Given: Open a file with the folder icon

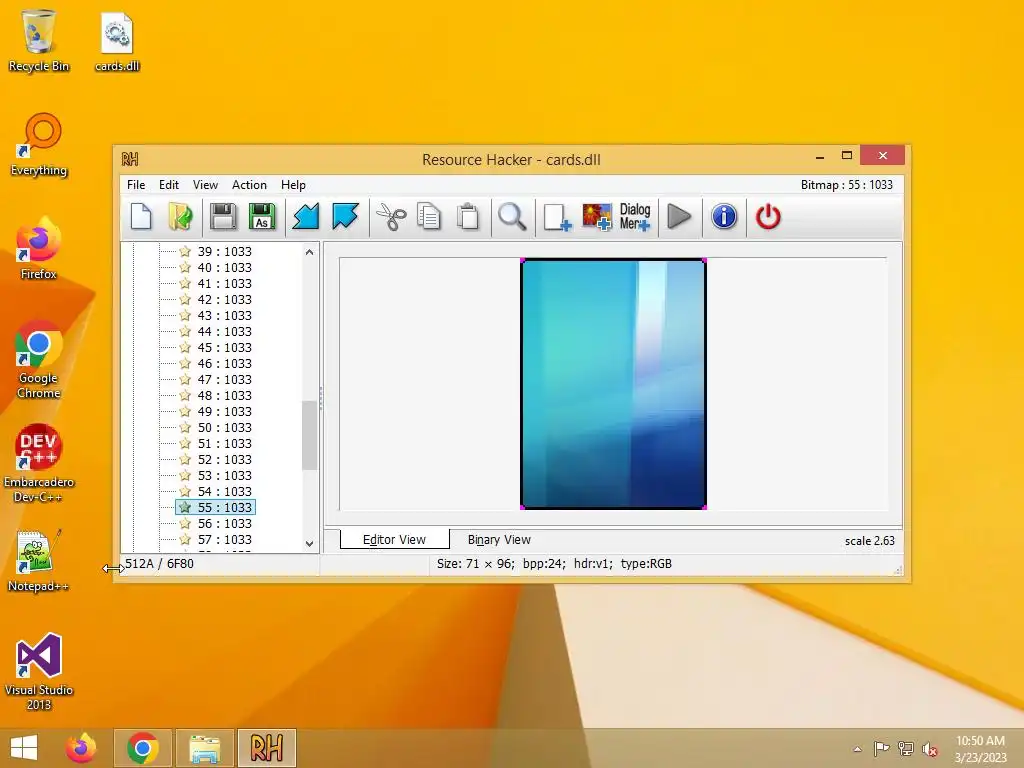Looking at the screenshot, I should [x=180, y=217].
